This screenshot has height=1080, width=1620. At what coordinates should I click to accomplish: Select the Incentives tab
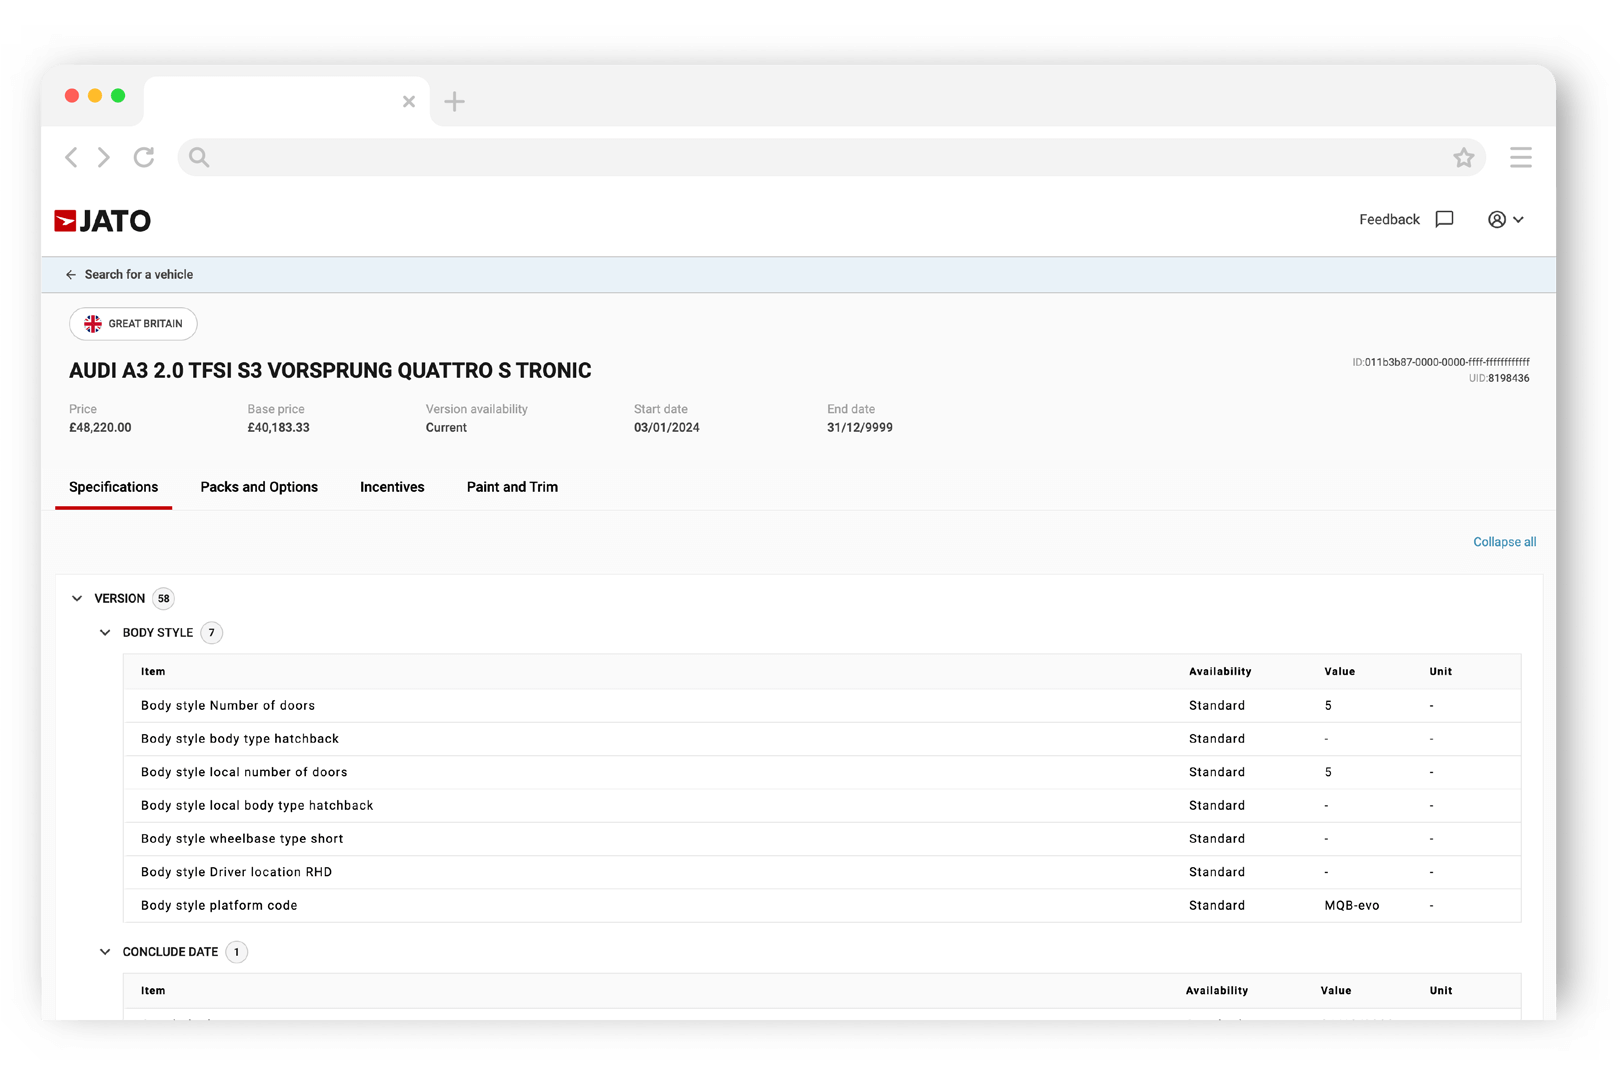[392, 487]
